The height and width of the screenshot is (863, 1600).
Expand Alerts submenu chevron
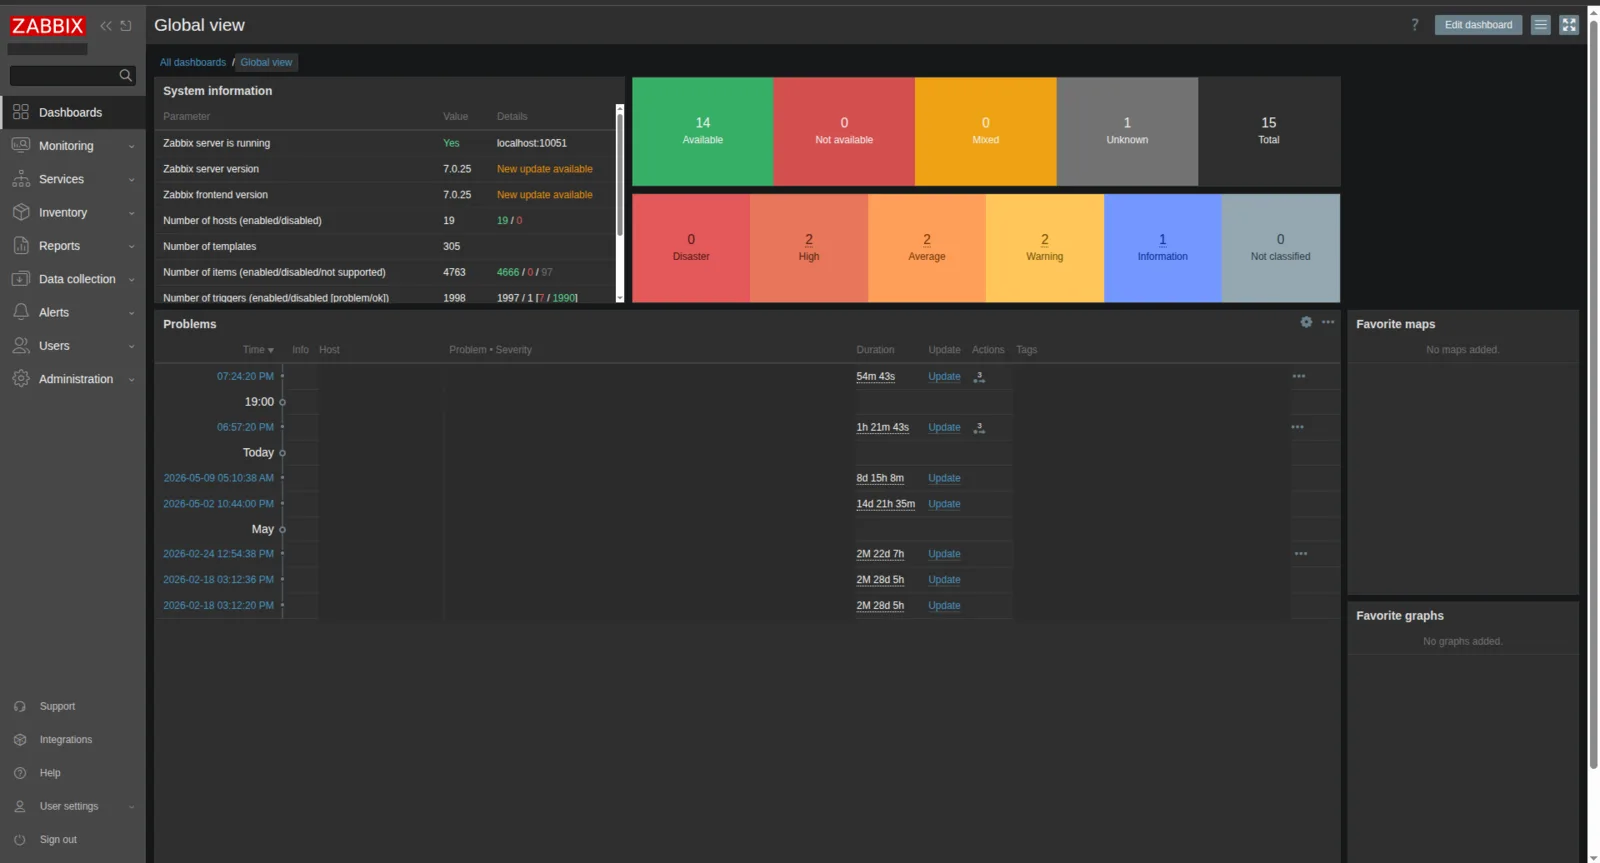click(x=131, y=313)
